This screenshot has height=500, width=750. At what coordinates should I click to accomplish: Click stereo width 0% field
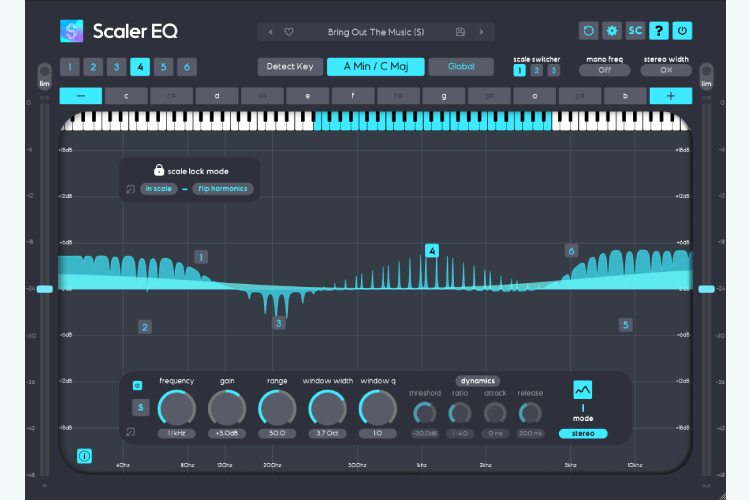pyautogui.click(x=666, y=70)
